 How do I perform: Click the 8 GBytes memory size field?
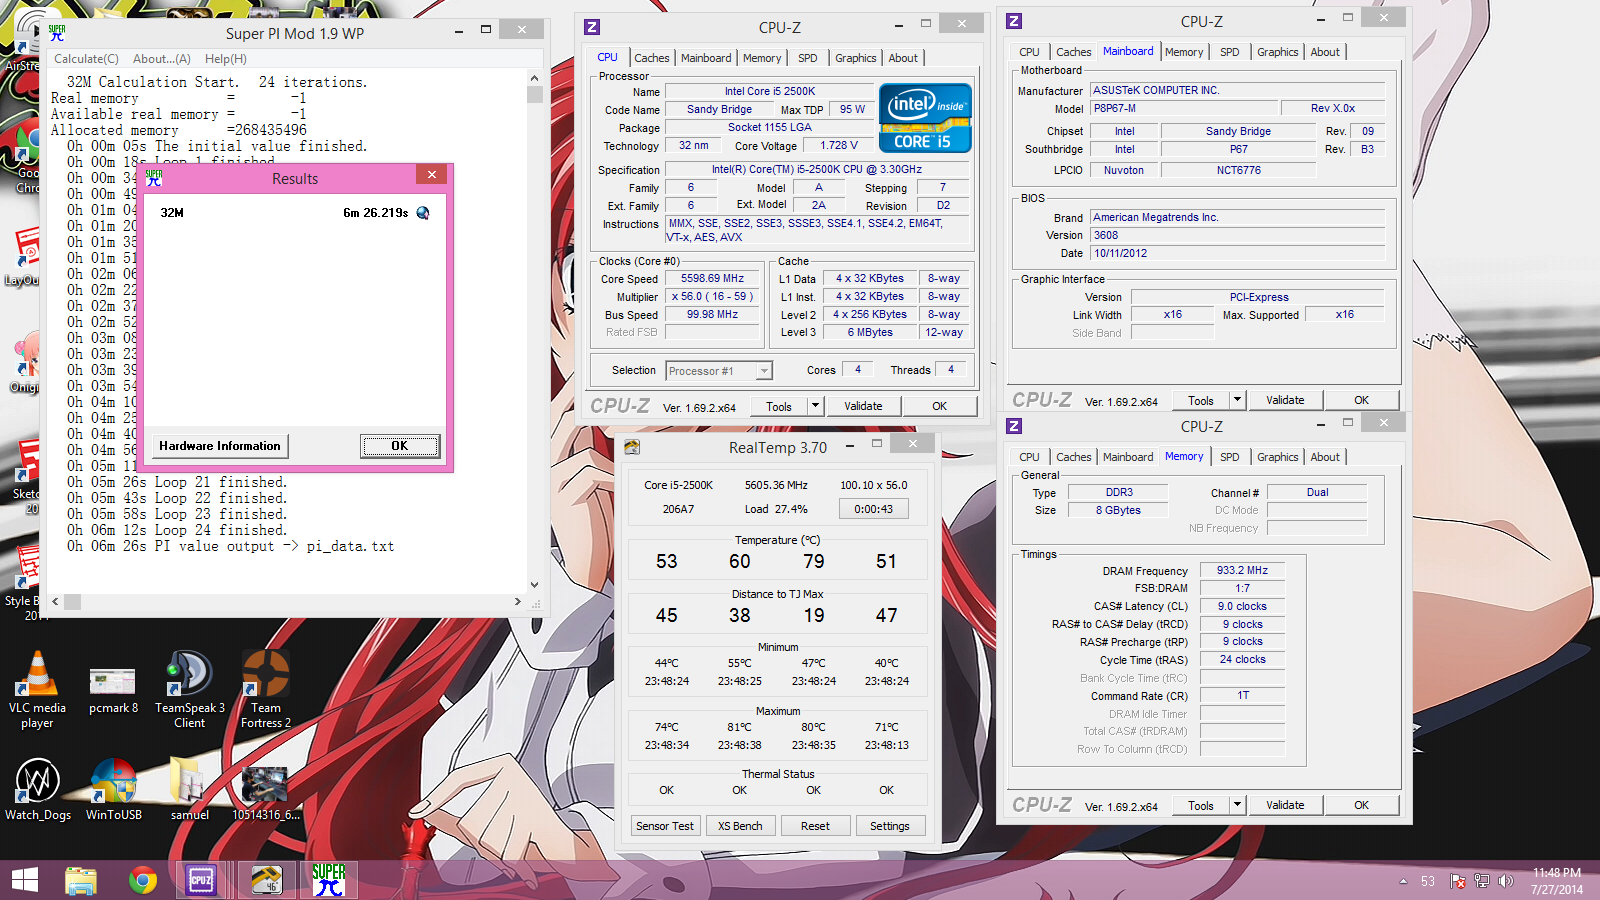1118,510
